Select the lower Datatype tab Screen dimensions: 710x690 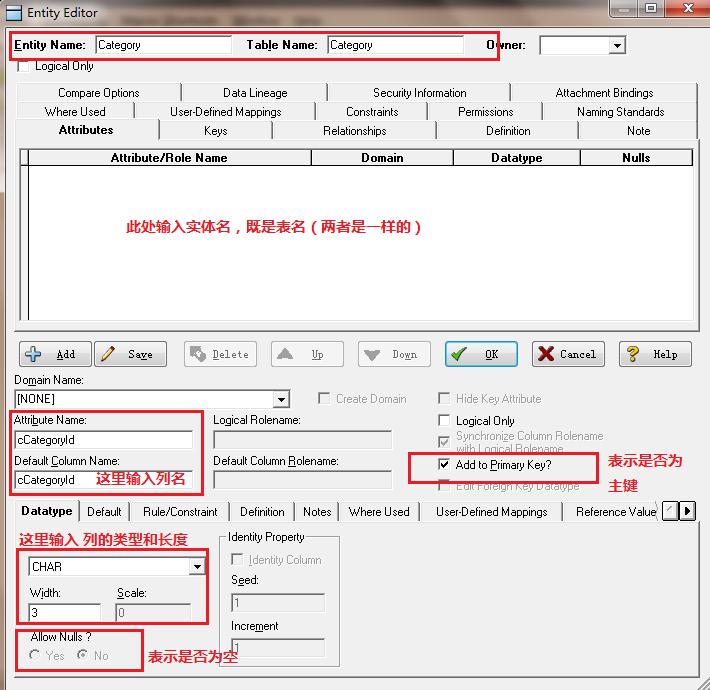(47, 511)
